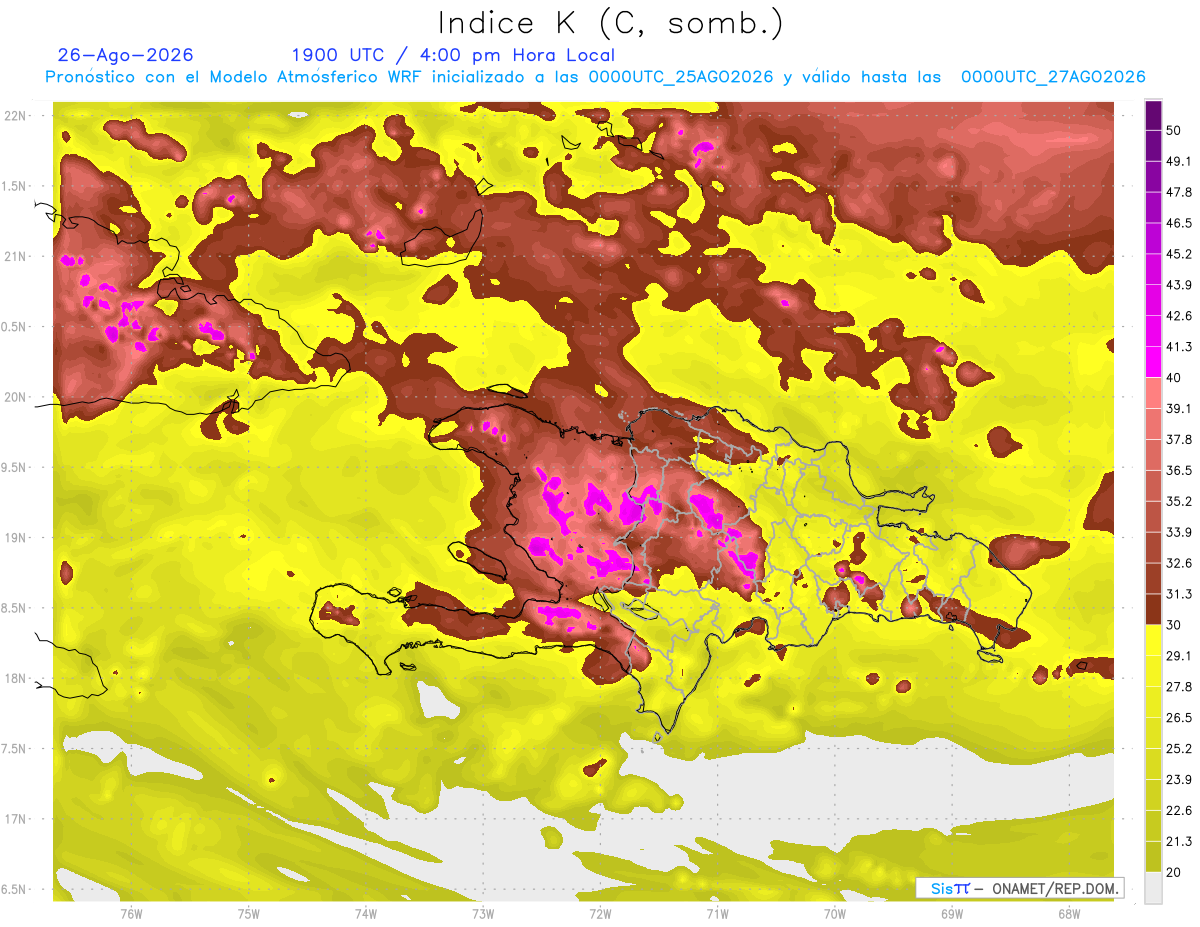
Task: Click the salmon swatch between 39.1 and 40
Action: coord(1153,393)
